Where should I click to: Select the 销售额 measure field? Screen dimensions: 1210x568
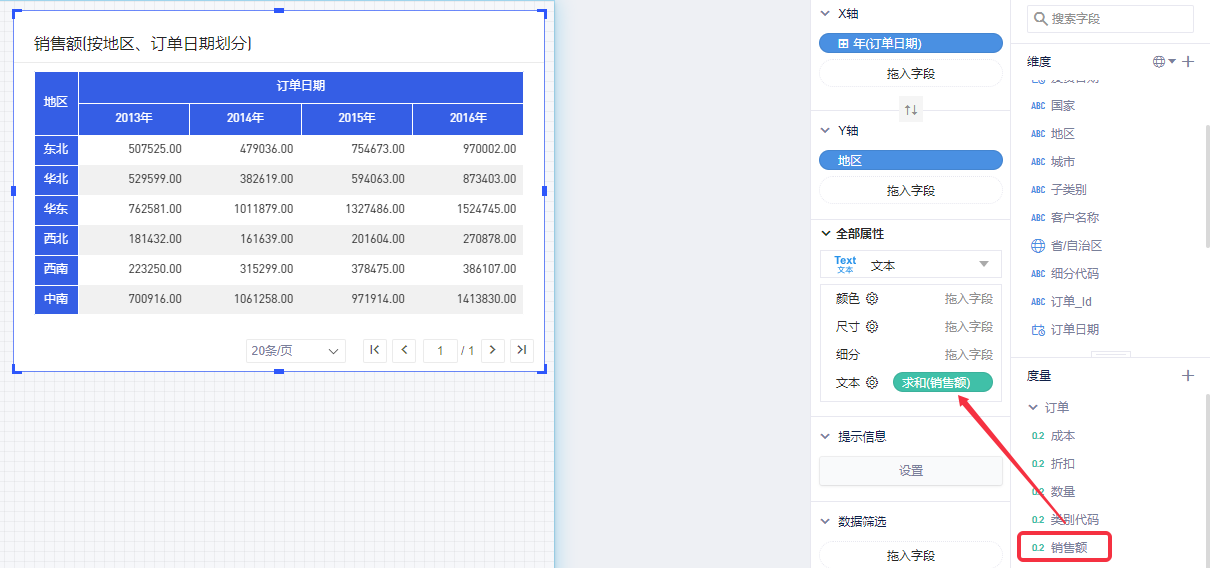pyautogui.click(x=1070, y=548)
